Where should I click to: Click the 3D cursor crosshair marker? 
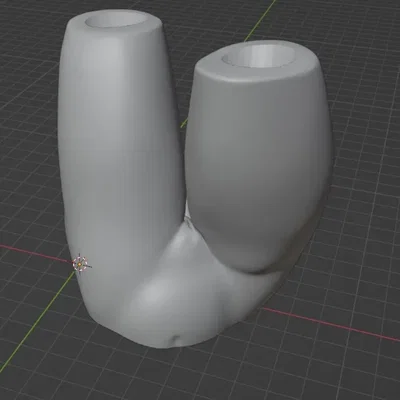[80, 264]
